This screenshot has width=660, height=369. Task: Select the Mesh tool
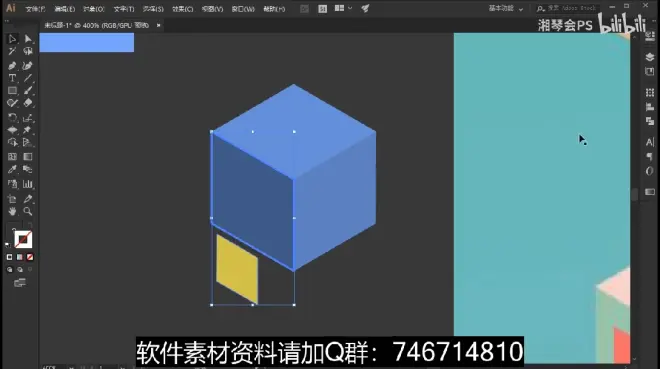coord(12,157)
